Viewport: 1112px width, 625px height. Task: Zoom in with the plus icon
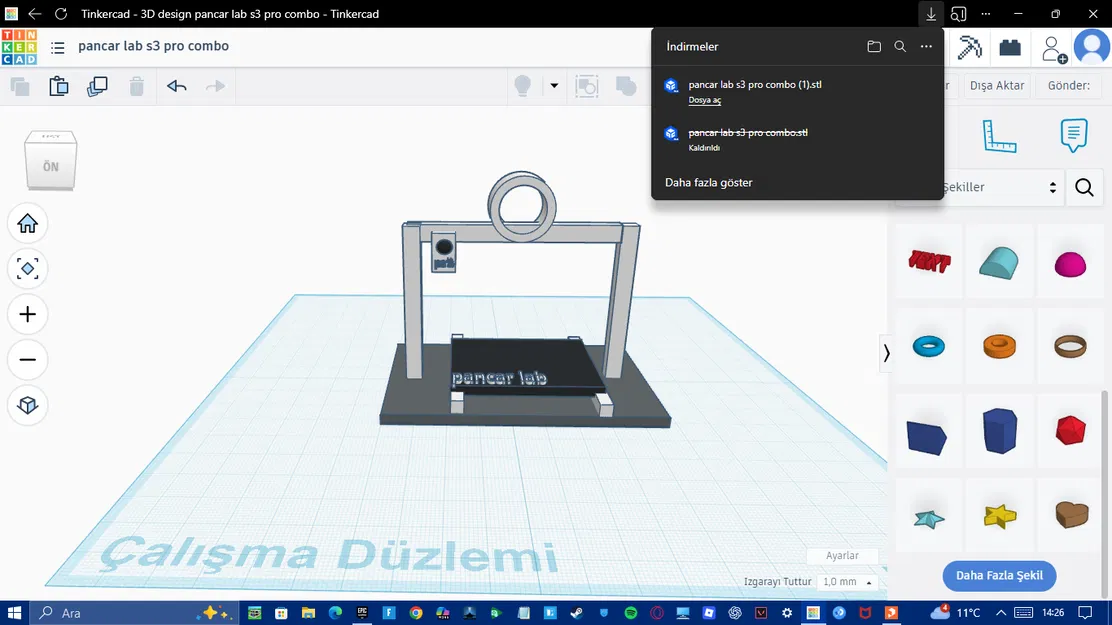click(x=27, y=314)
